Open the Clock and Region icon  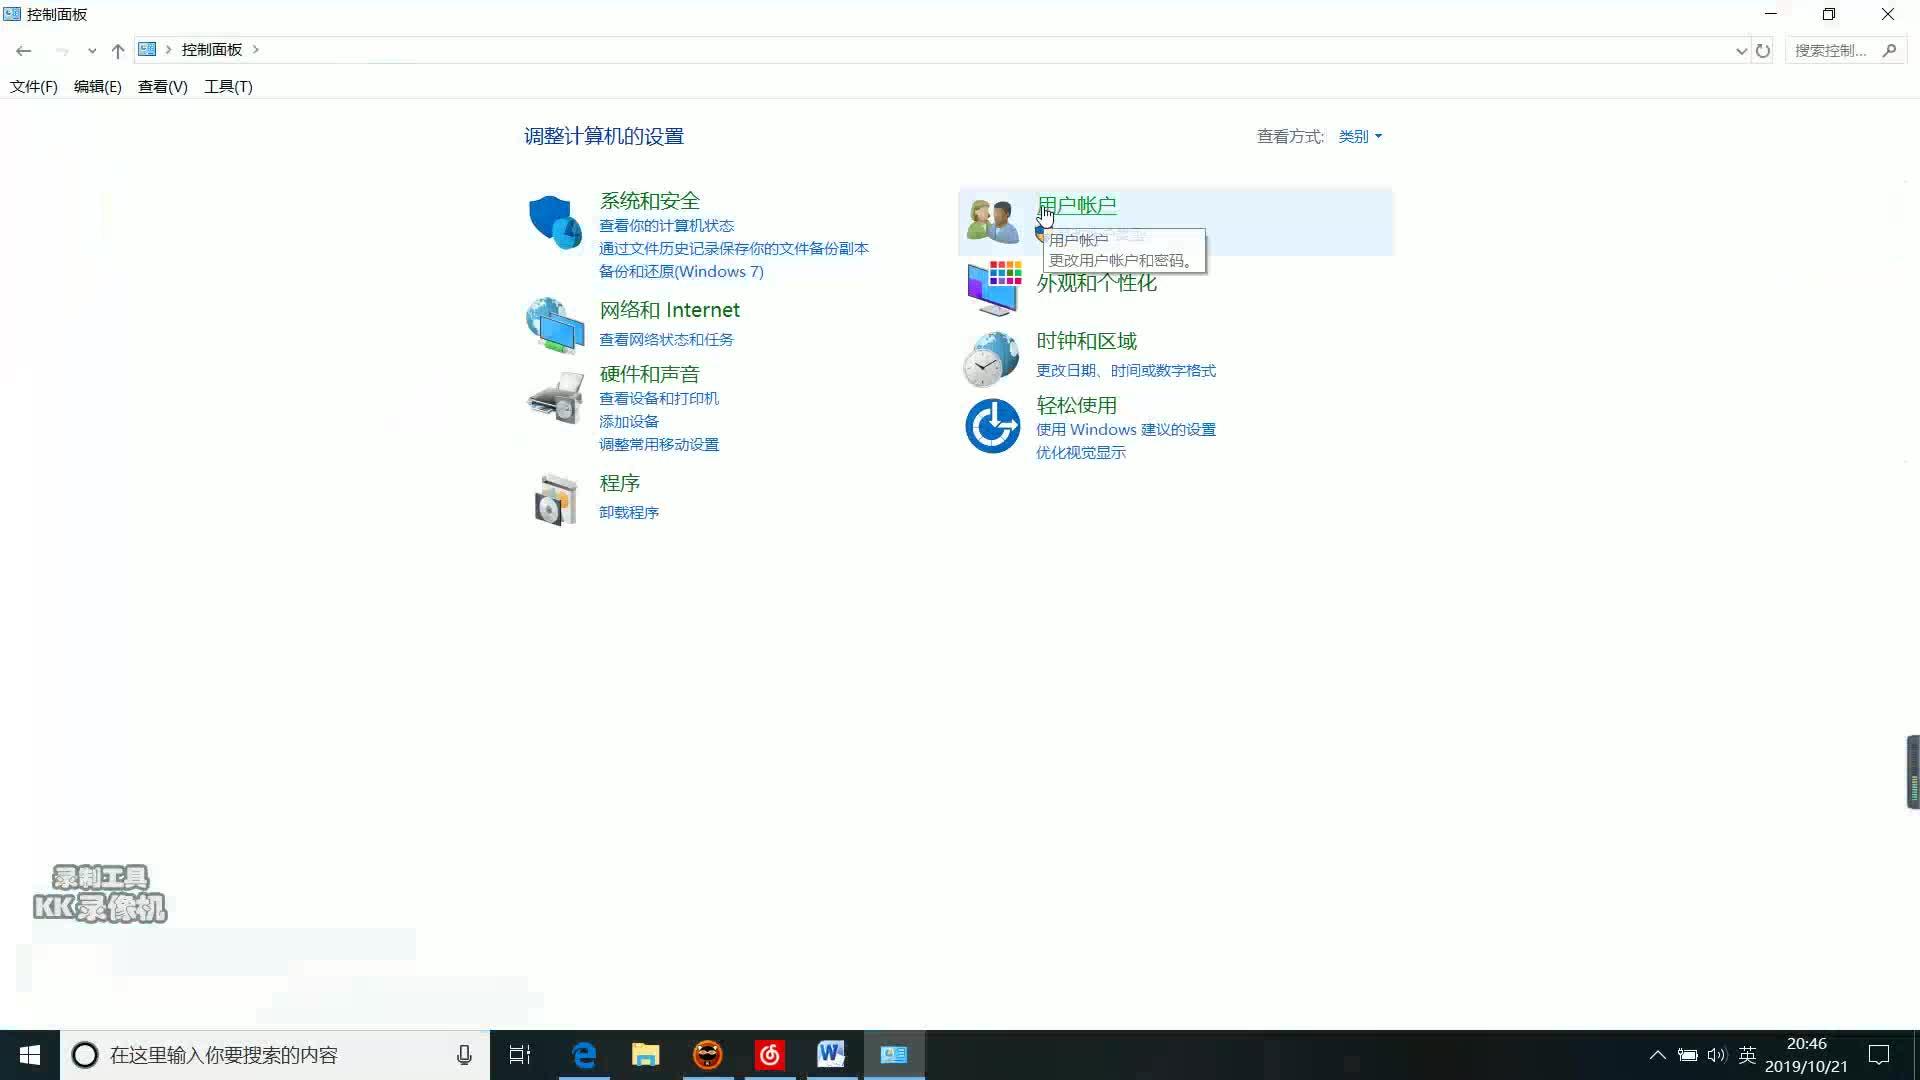(991, 359)
